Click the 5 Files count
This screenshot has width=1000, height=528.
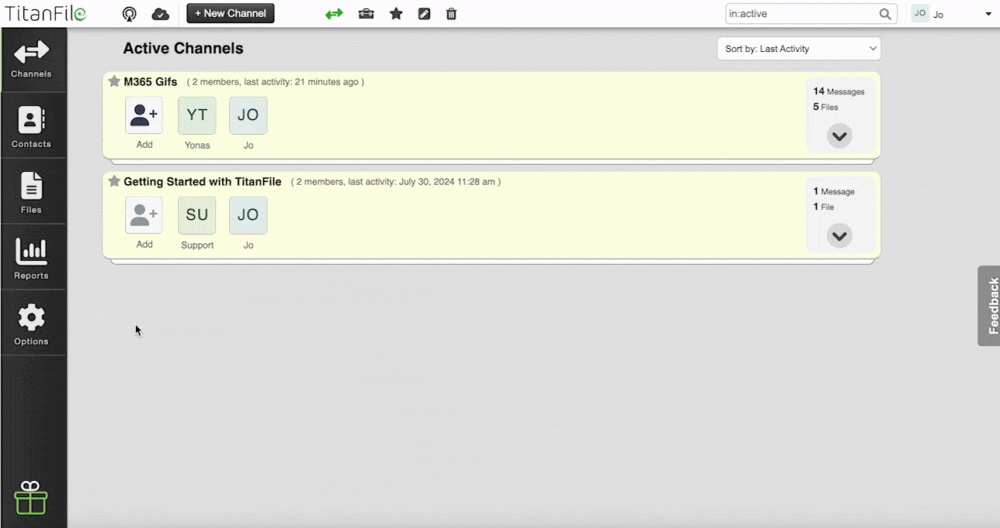(x=825, y=106)
